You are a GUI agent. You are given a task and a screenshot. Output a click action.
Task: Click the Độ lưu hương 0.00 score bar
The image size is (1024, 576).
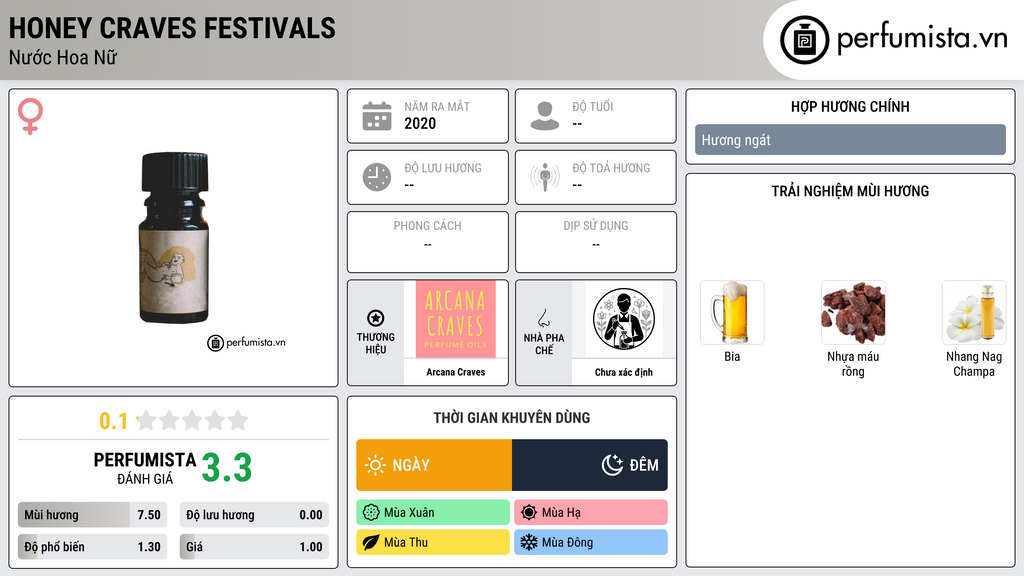pyautogui.click(x=254, y=515)
